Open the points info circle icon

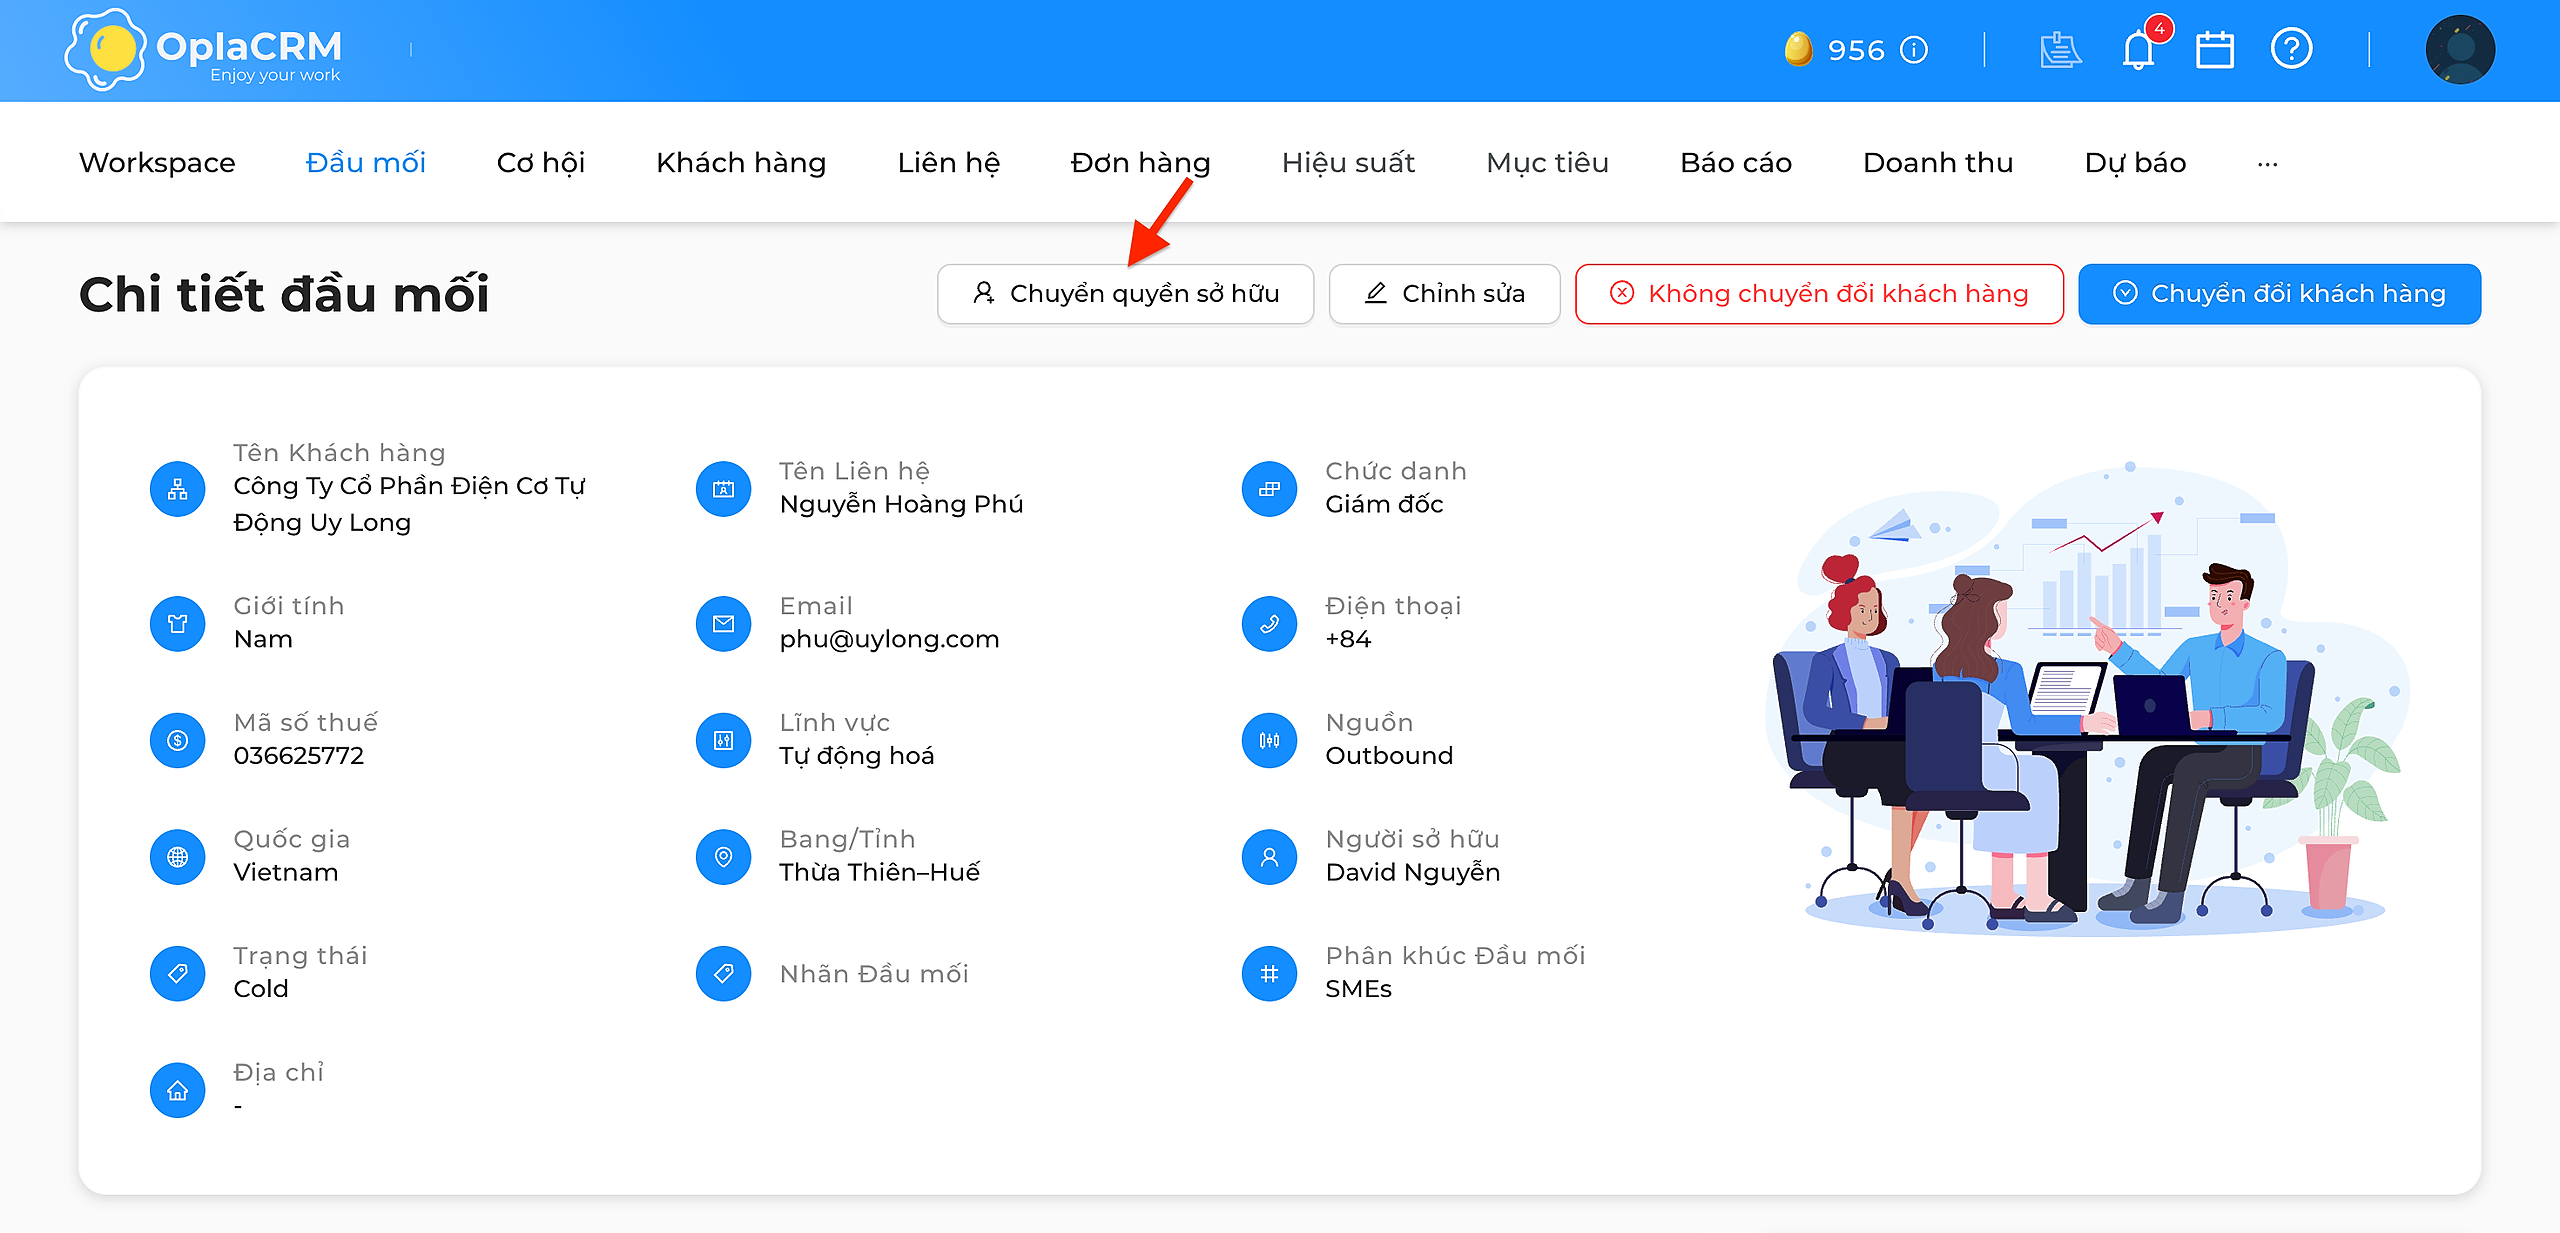(1913, 50)
